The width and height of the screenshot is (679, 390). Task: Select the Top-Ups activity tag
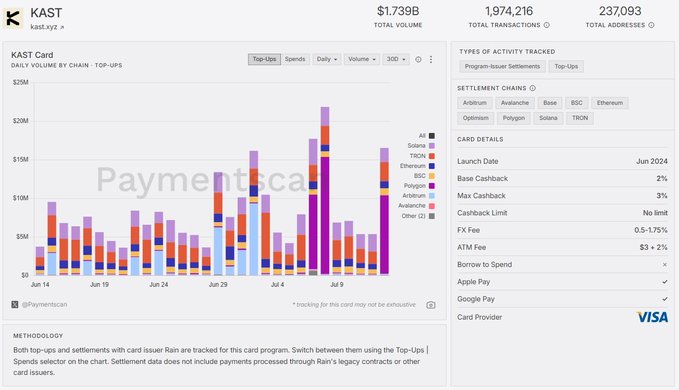pyautogui.click(x=566, y=67)
